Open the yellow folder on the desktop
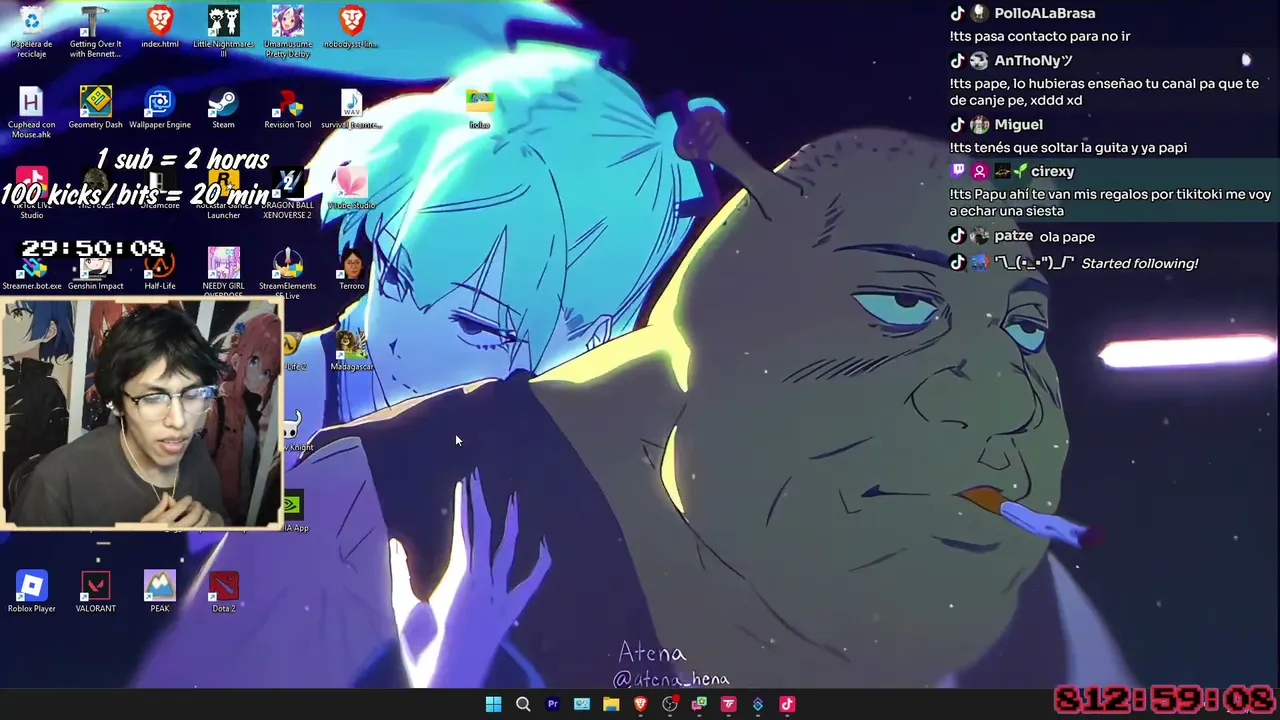Image resolution: width=1280 pixels, height=720 pixels. (x=480, y=108)
